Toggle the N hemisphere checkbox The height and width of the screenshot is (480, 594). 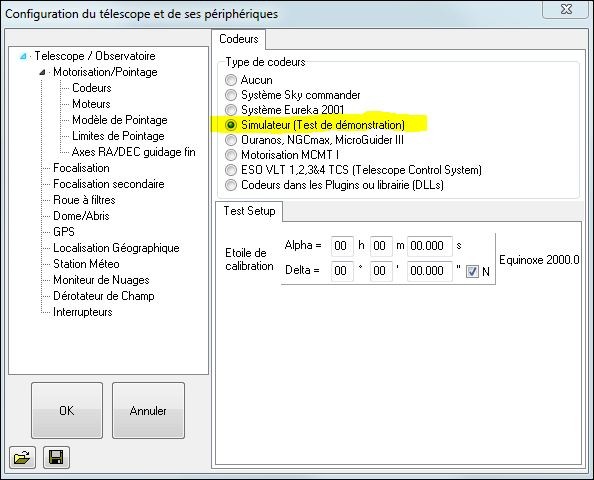(x=472, y=271)
